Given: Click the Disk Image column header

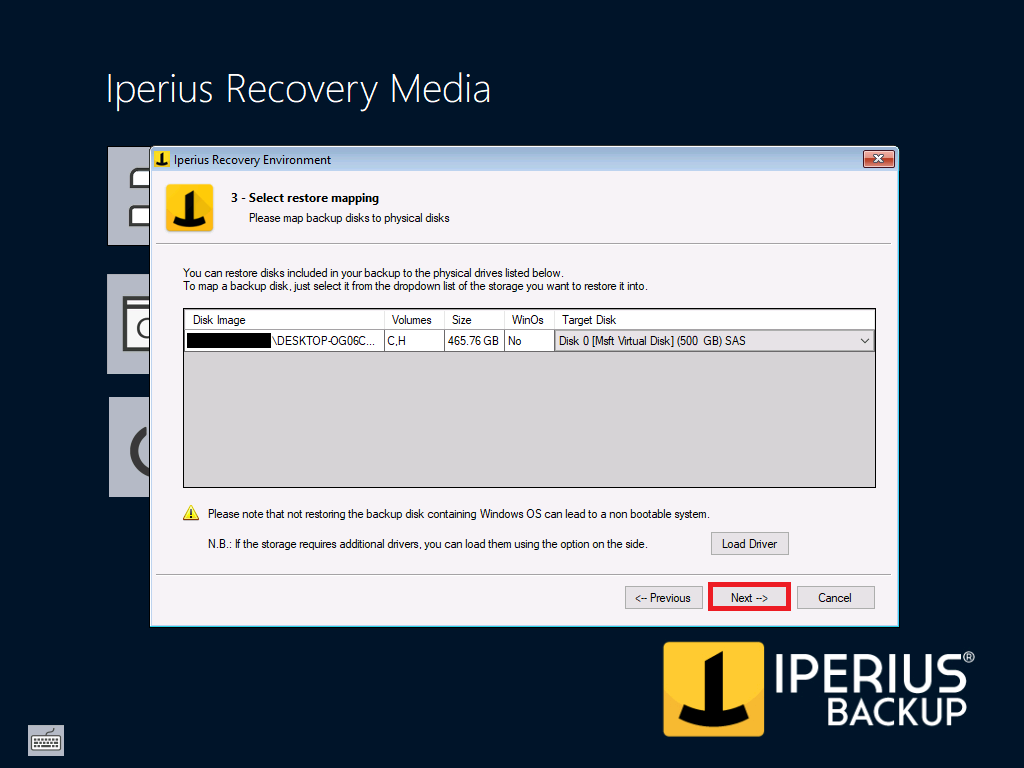Looking at the screenshot, I should pyautogui.click(x=285, y=320).
